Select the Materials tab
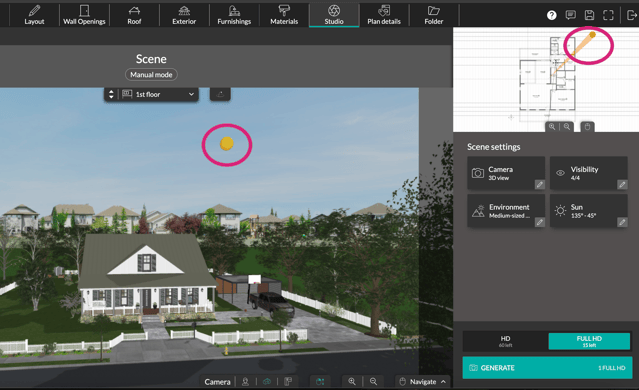The image size is (639, 390). point(284,15)
